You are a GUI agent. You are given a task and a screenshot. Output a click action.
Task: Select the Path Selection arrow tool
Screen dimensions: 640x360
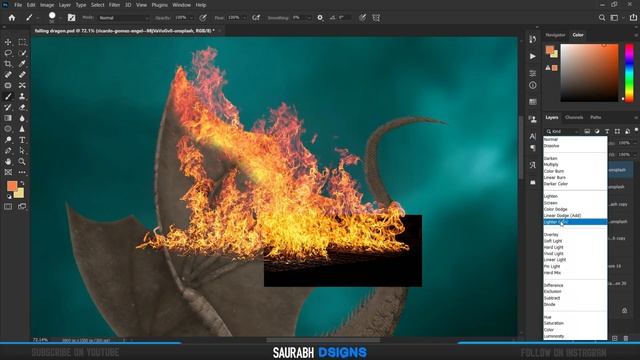(22, 151)
